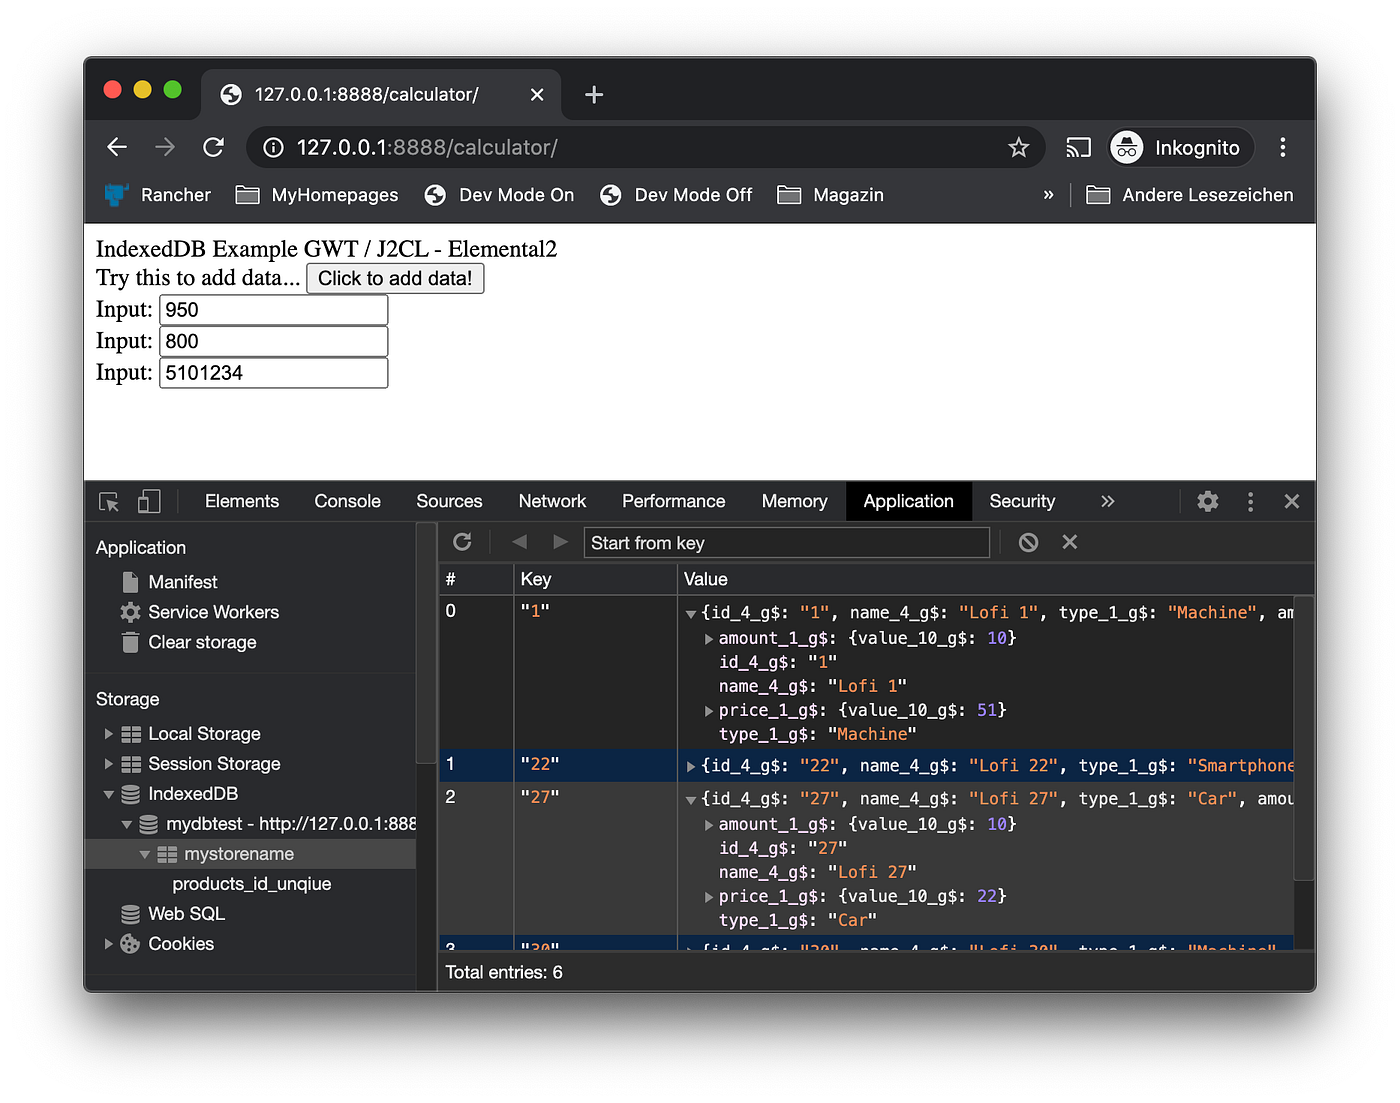Collapse the IndexedDB tree node
1400x1103 pixels.
point(109,795)
